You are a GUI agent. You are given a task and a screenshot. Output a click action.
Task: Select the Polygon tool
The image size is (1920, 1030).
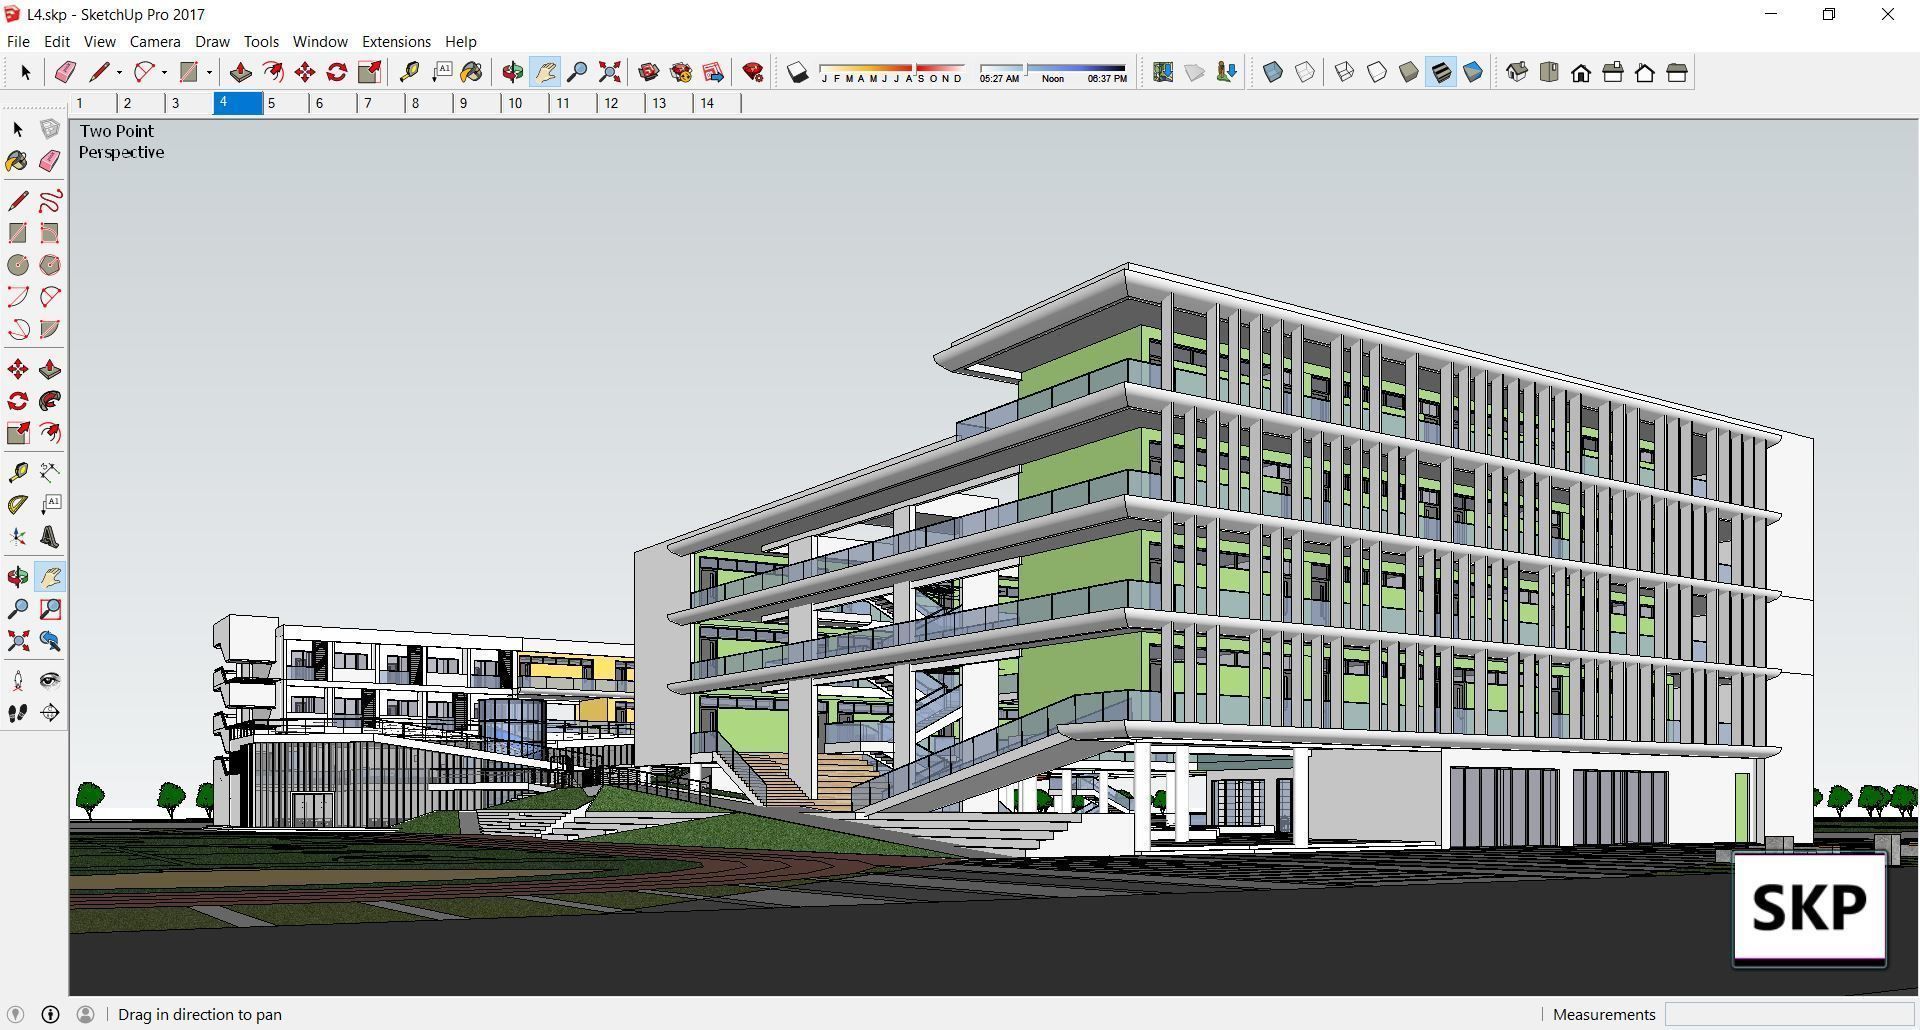[x=50, y=265]
